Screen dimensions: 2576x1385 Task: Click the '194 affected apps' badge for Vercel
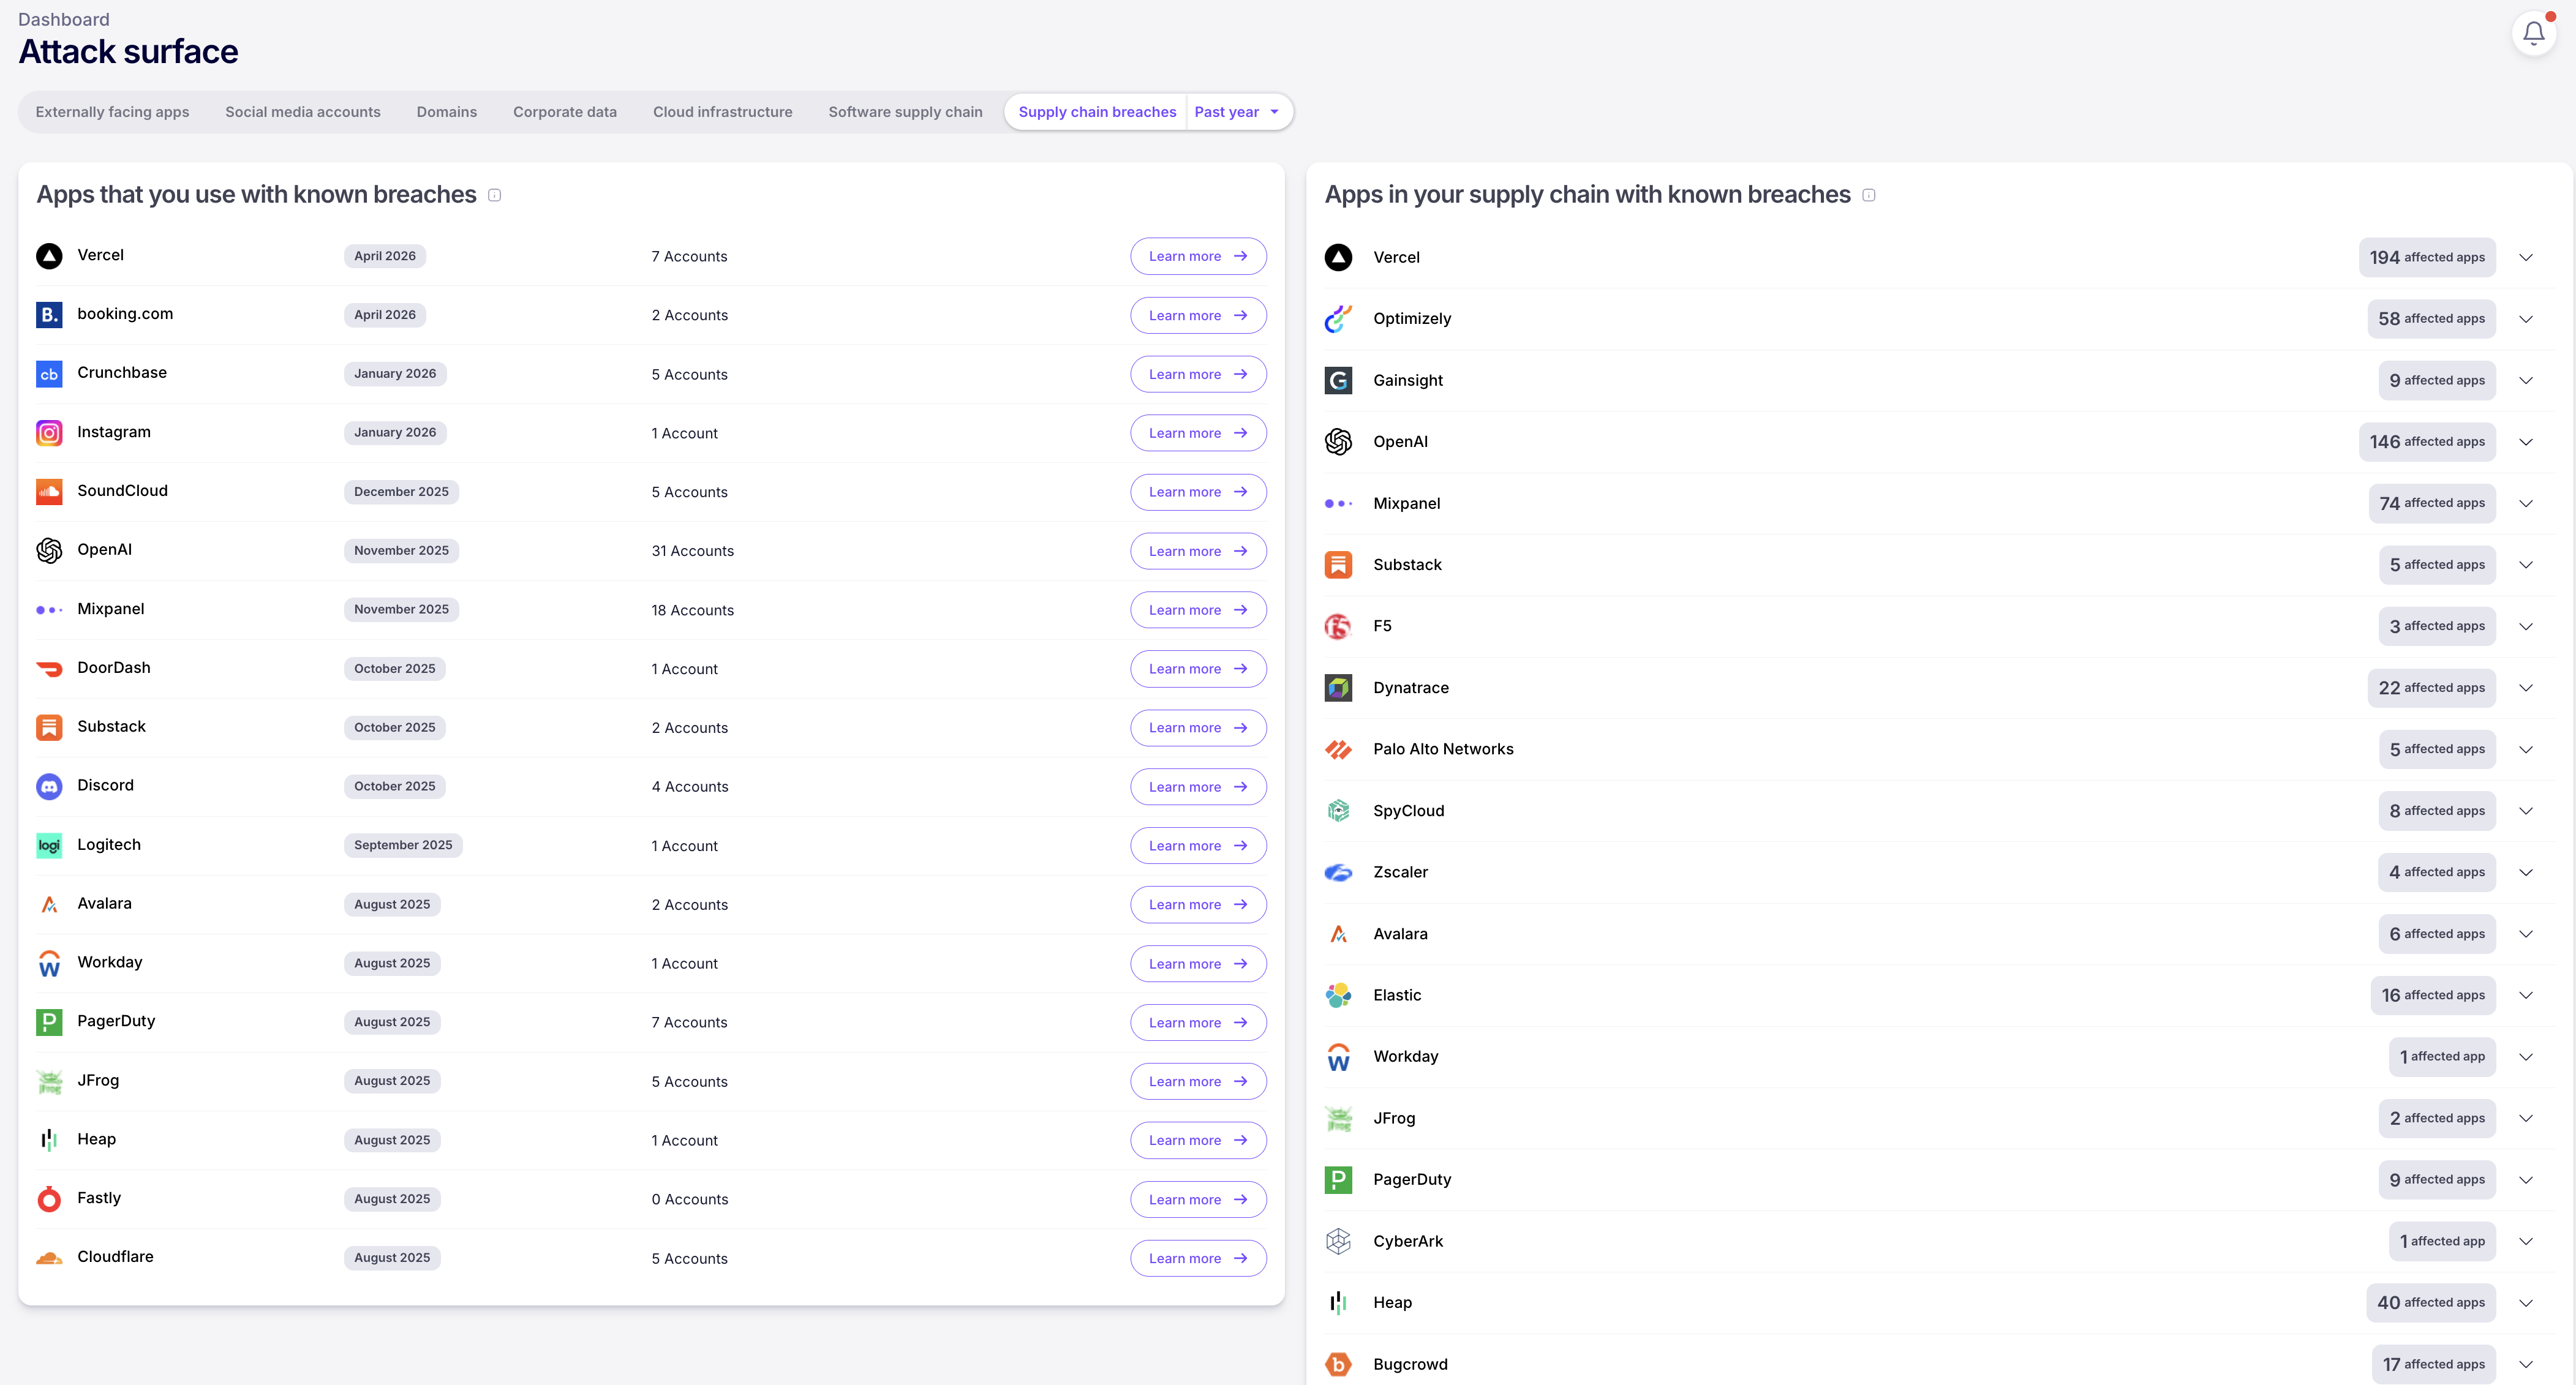(2427, 257)
